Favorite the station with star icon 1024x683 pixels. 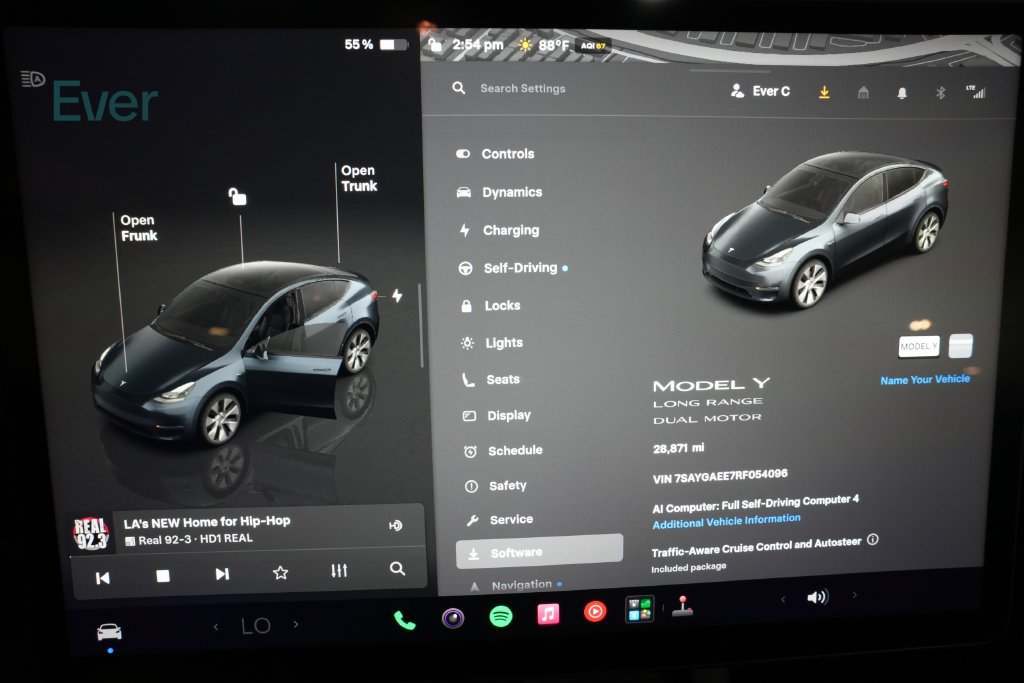[x=280, y=573]
